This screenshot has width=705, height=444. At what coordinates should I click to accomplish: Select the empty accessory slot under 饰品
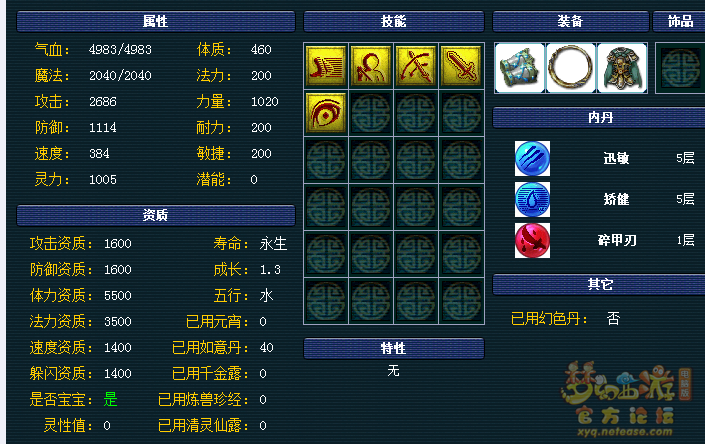point(680,68)
